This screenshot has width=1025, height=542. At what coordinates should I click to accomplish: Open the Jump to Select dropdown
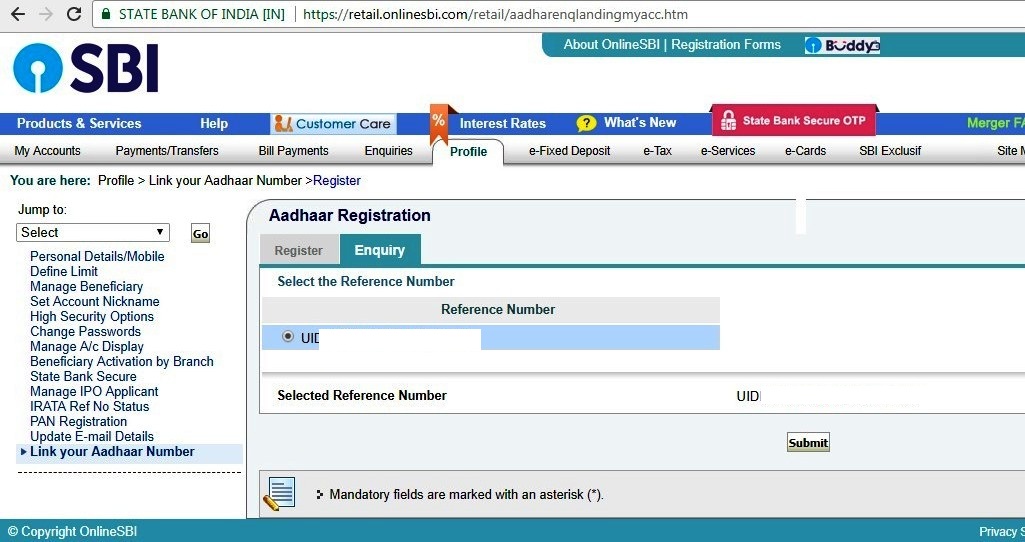93,232
